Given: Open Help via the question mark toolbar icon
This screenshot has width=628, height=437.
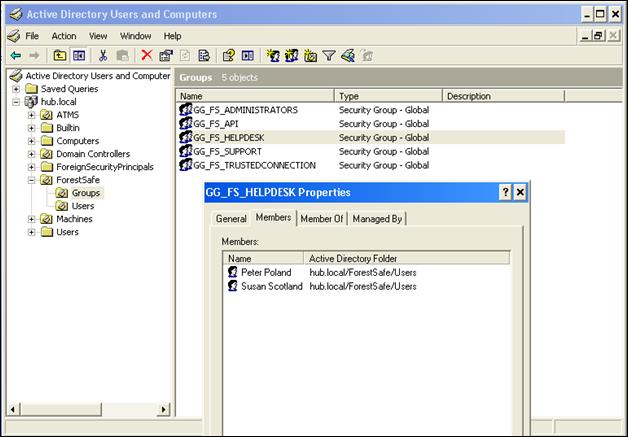Looking at the screenshot, I should [x=229, y=56].
